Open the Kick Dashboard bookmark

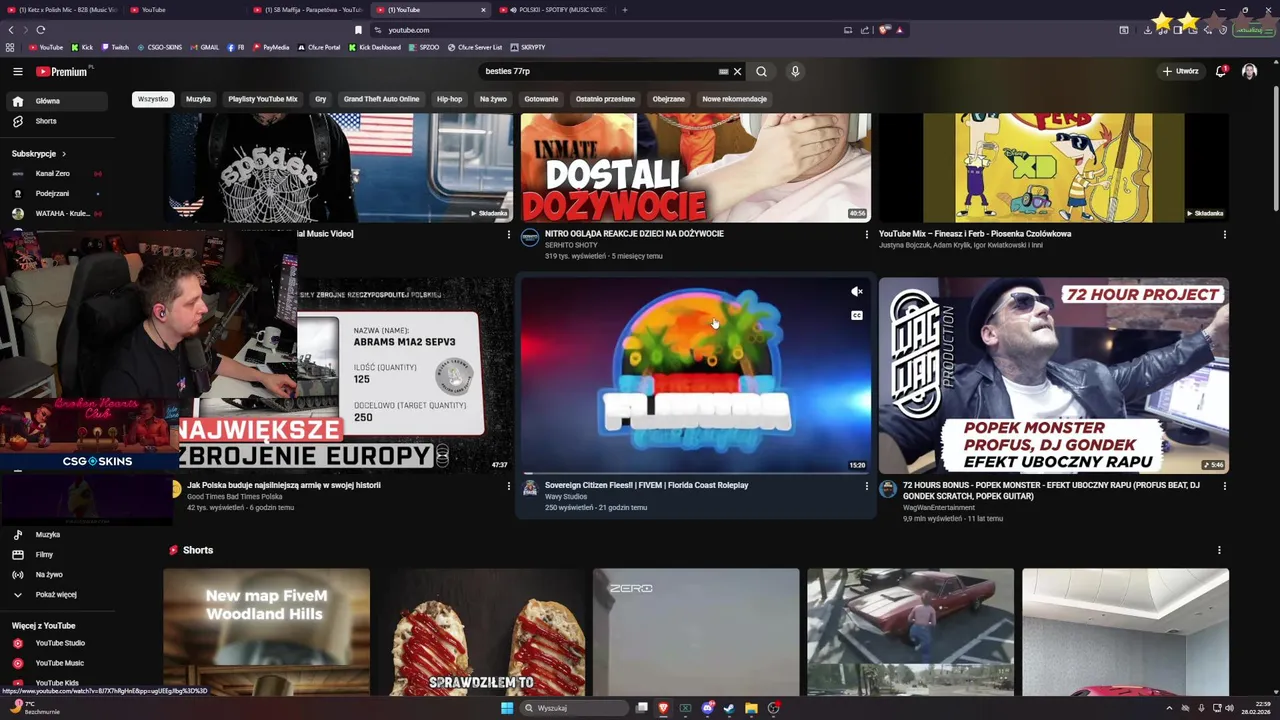[x=374, y=47]
